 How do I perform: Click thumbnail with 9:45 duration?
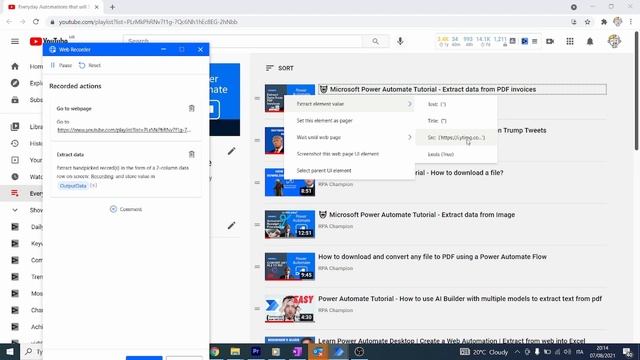(x=290, y=267)
